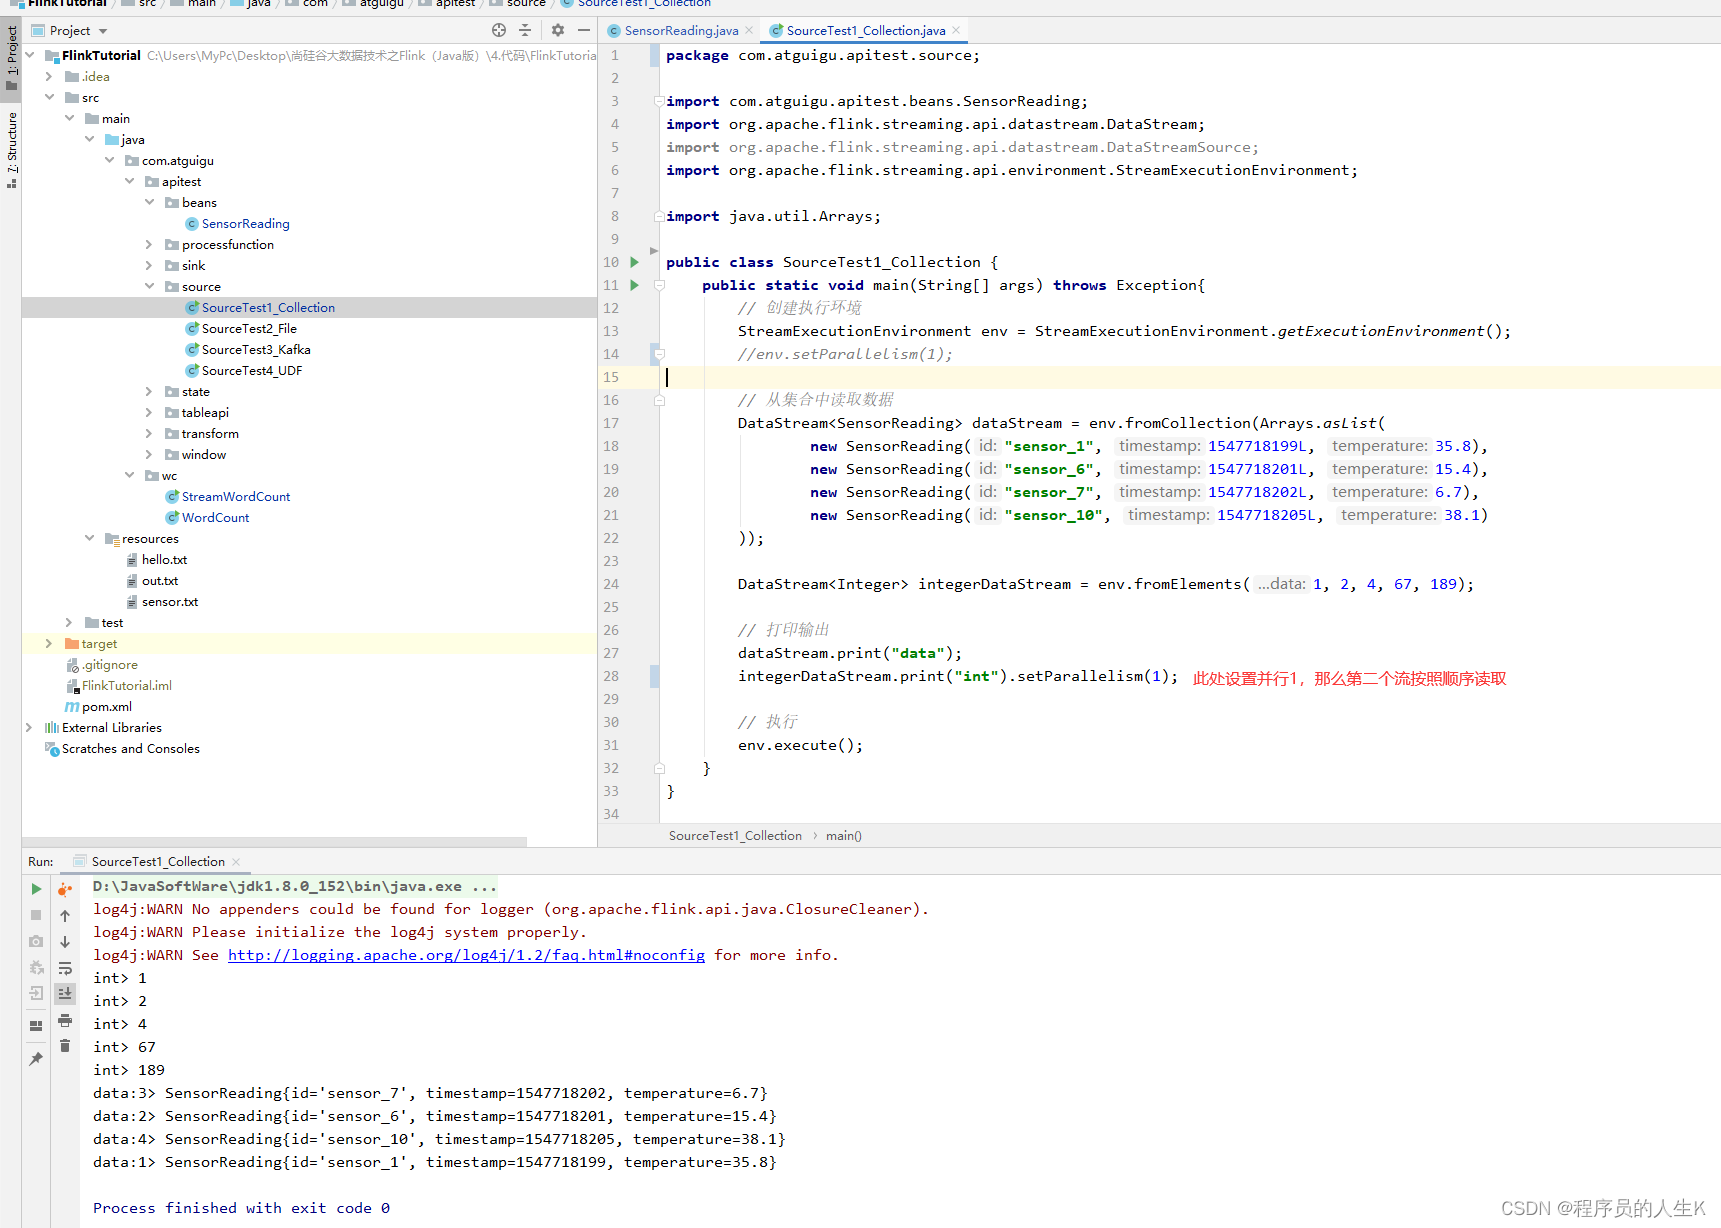Viewport: 1721px width, 1228px height.
Task: Click main() in the editor breadcrumb
Action: (843, 836)
